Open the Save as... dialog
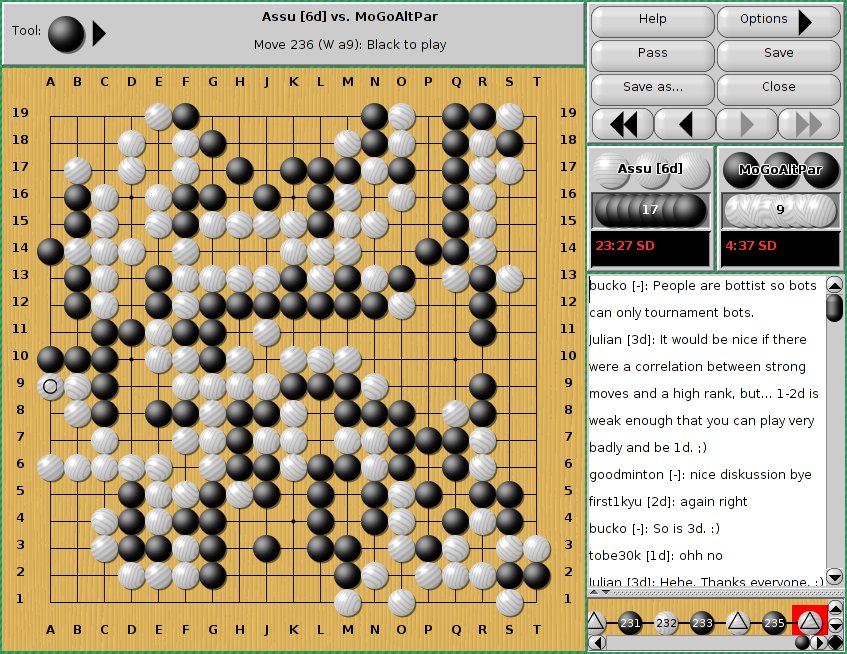The width and height of the screenshot is (847, 654). [652, 87]
